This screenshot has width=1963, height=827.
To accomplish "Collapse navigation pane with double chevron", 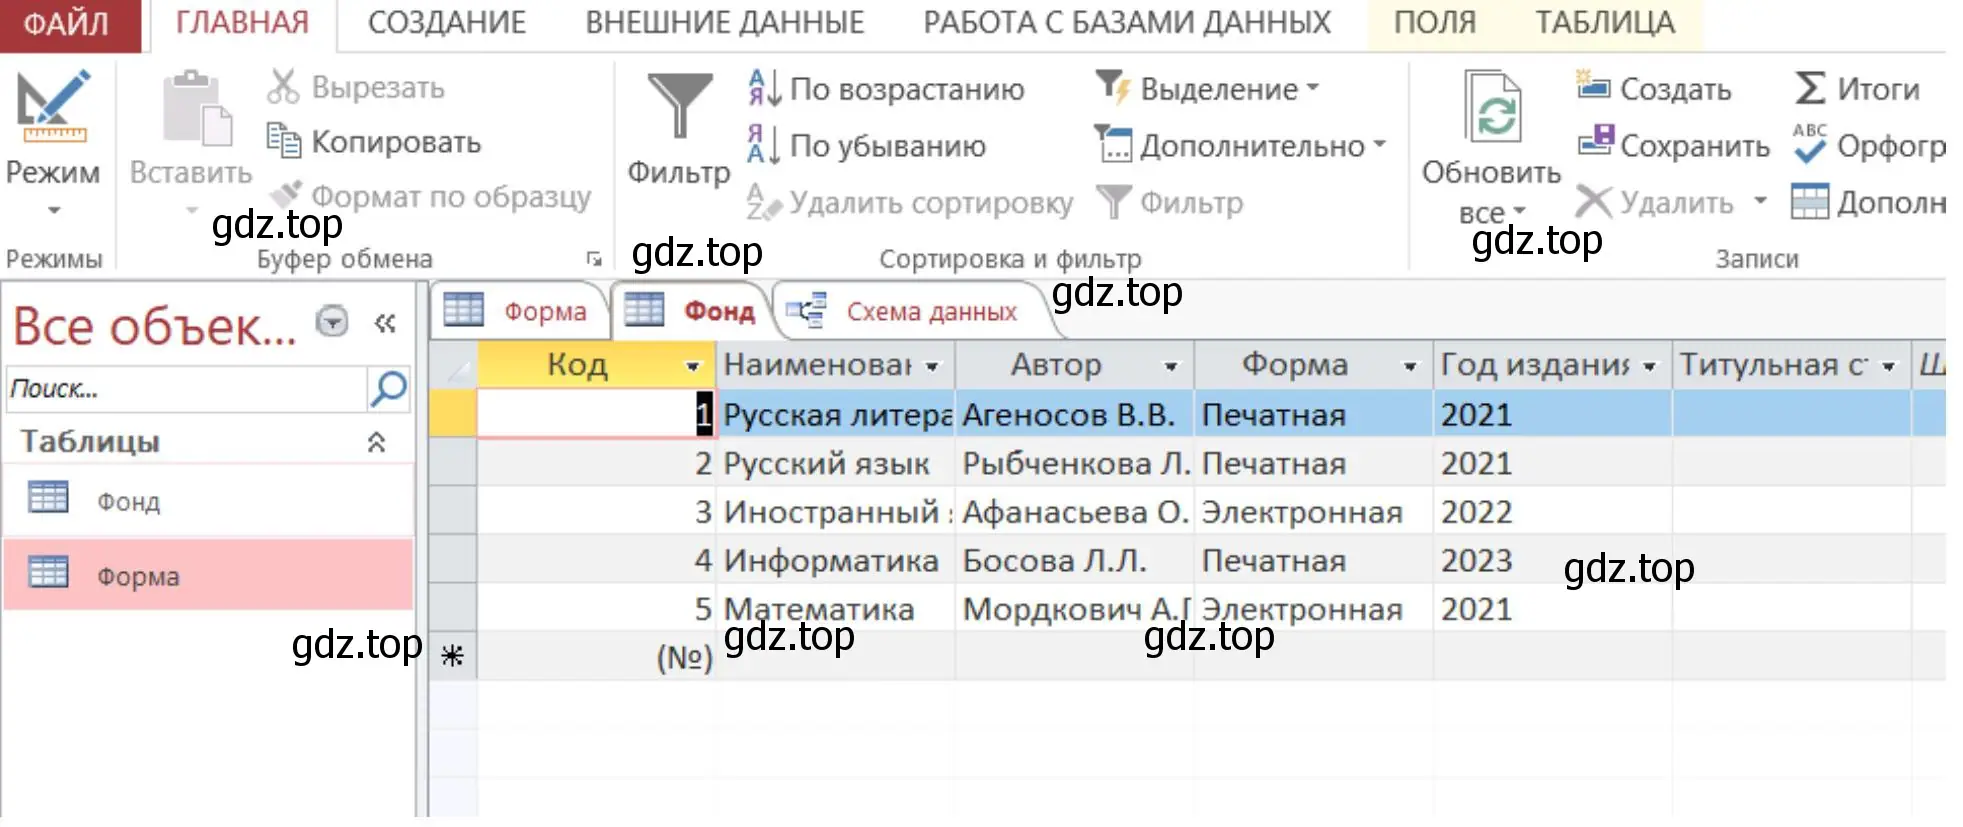I will pos(385,323).
